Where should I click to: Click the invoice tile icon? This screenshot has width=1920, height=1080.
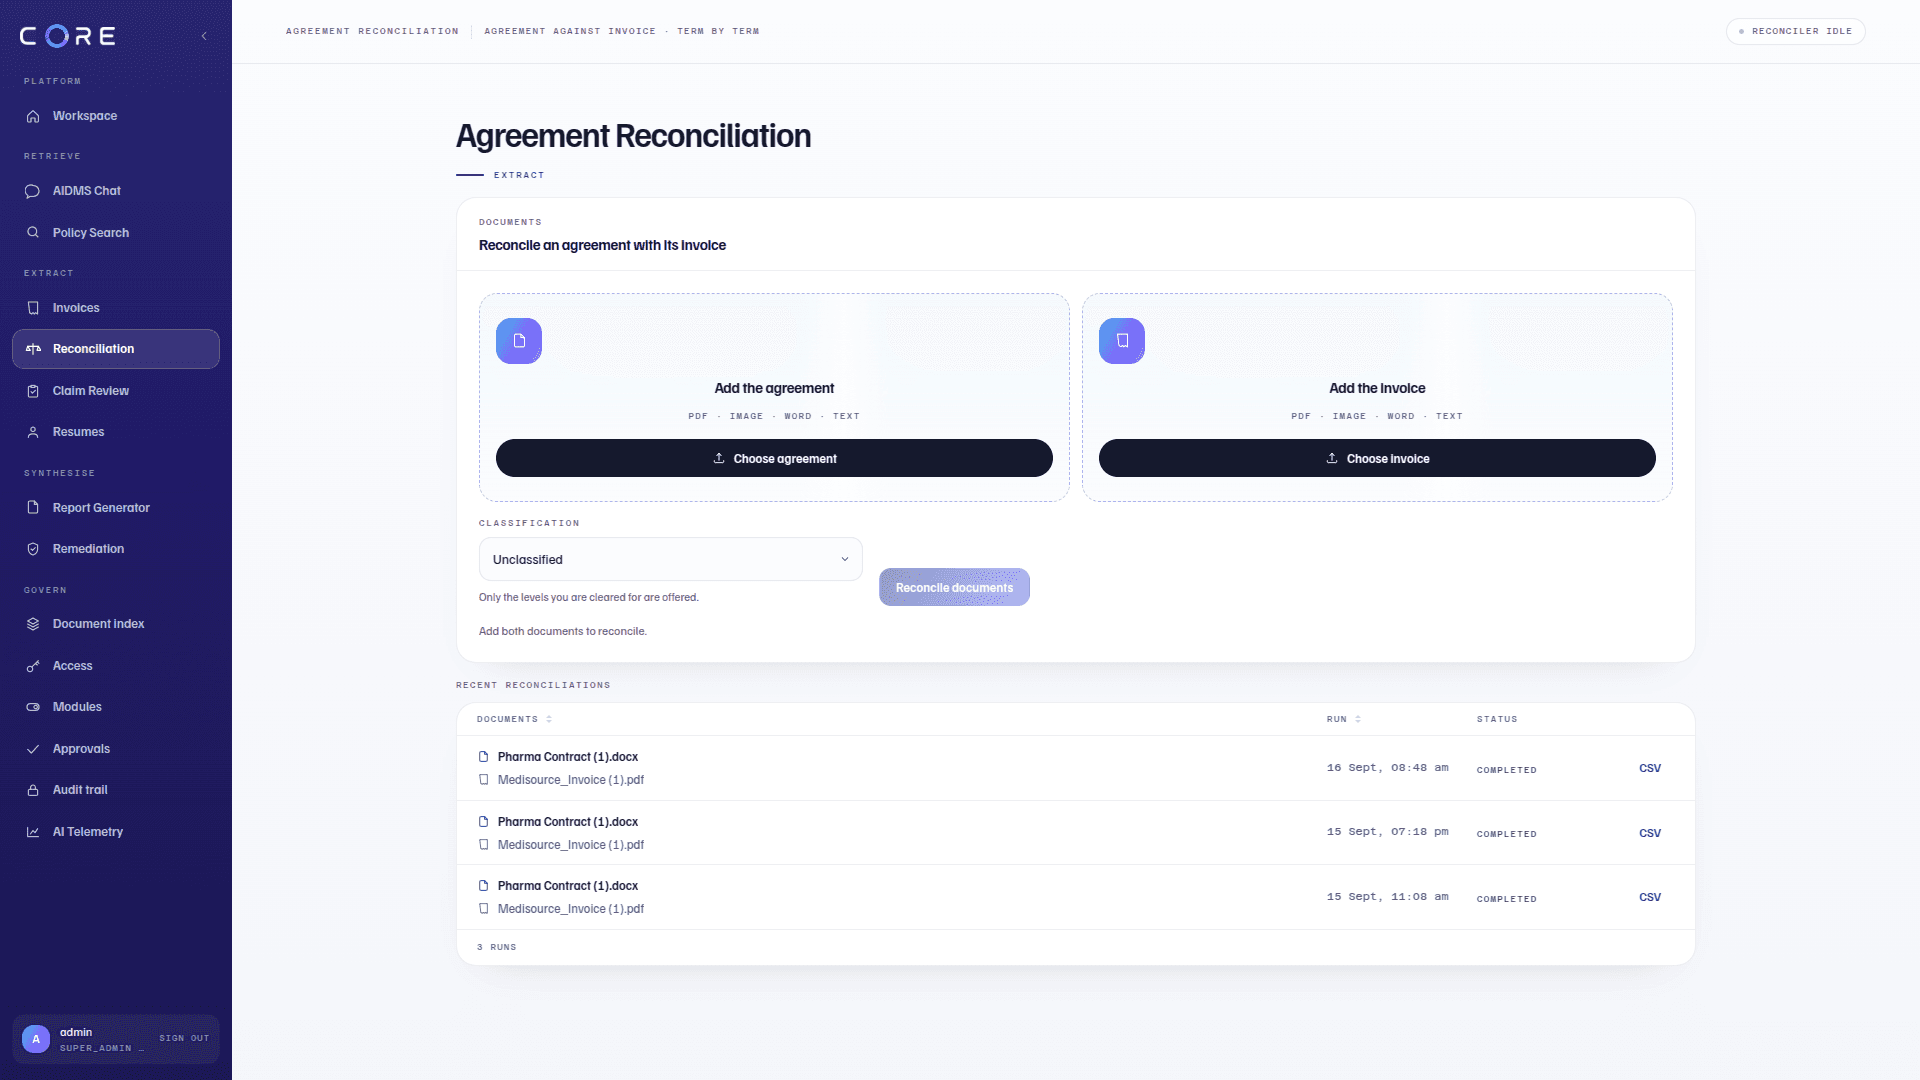[x=1122, y=341]
